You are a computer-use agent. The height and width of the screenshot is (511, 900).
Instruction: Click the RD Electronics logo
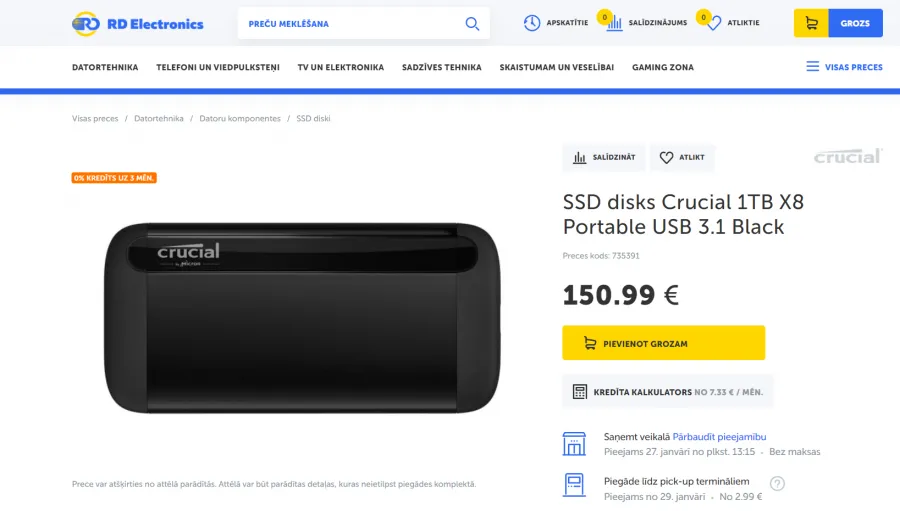[138, 24]
